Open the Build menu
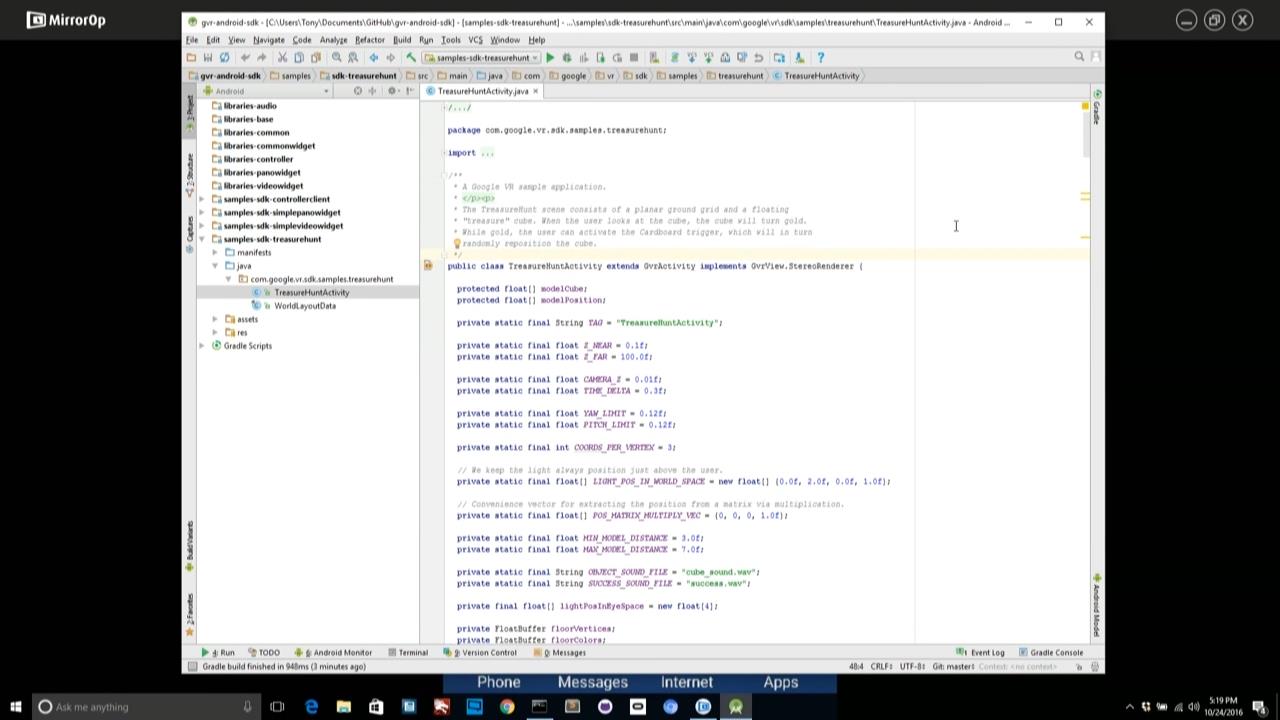 tap(402, 40)
